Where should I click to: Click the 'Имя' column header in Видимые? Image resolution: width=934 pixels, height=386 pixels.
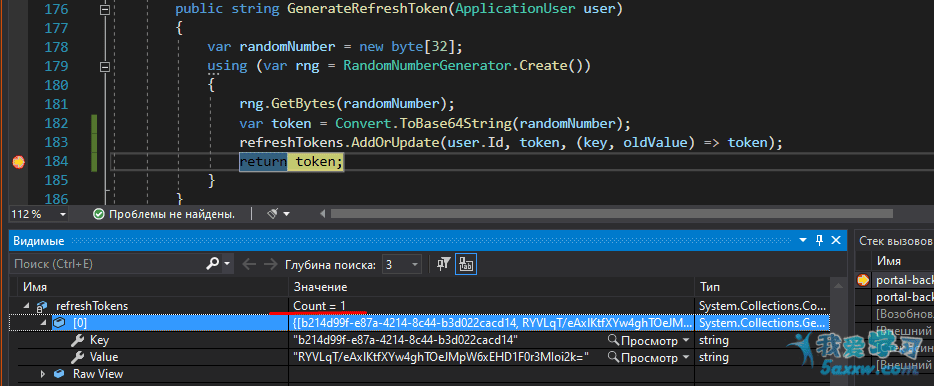pyautogui.click(x=35, y=287)
